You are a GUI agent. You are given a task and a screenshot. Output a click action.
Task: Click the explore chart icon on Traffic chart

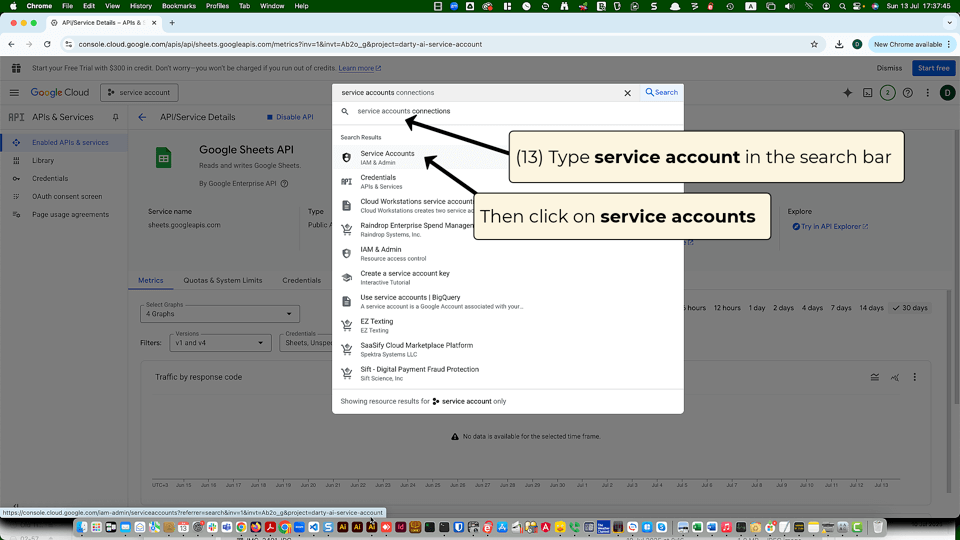(x=895, y=378)
